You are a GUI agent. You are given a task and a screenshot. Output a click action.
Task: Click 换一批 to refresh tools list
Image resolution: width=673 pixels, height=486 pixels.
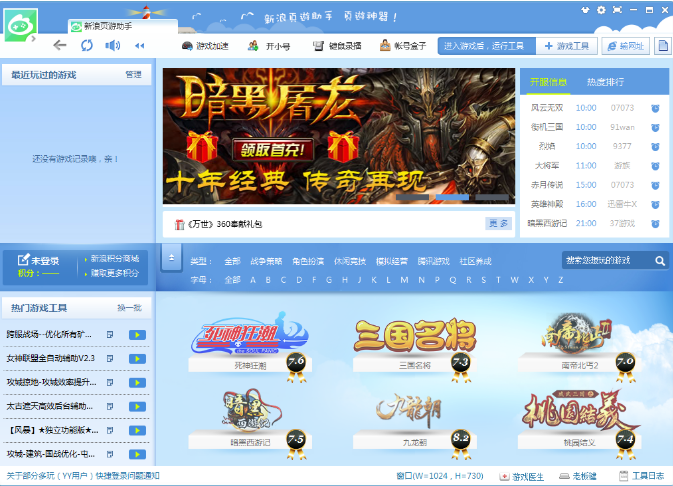pos(129,308)
